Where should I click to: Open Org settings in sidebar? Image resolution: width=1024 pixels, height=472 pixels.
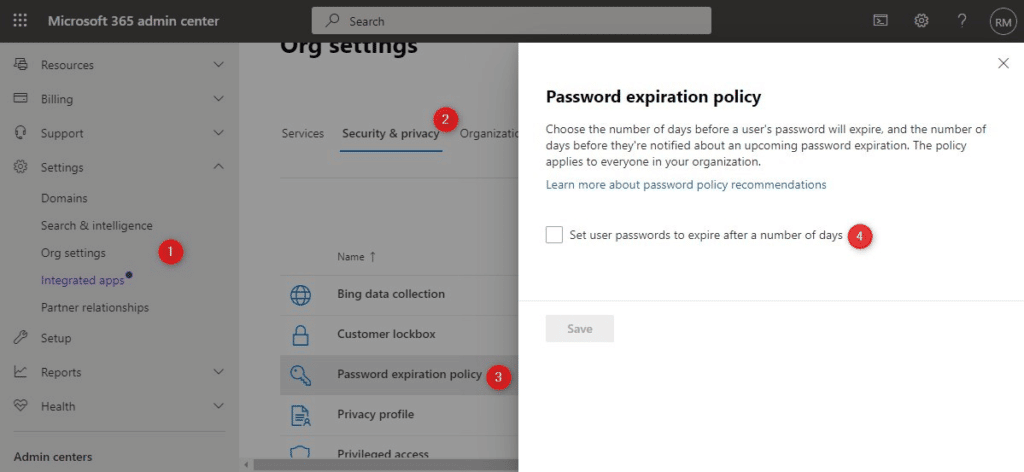(x=73, y=253)
